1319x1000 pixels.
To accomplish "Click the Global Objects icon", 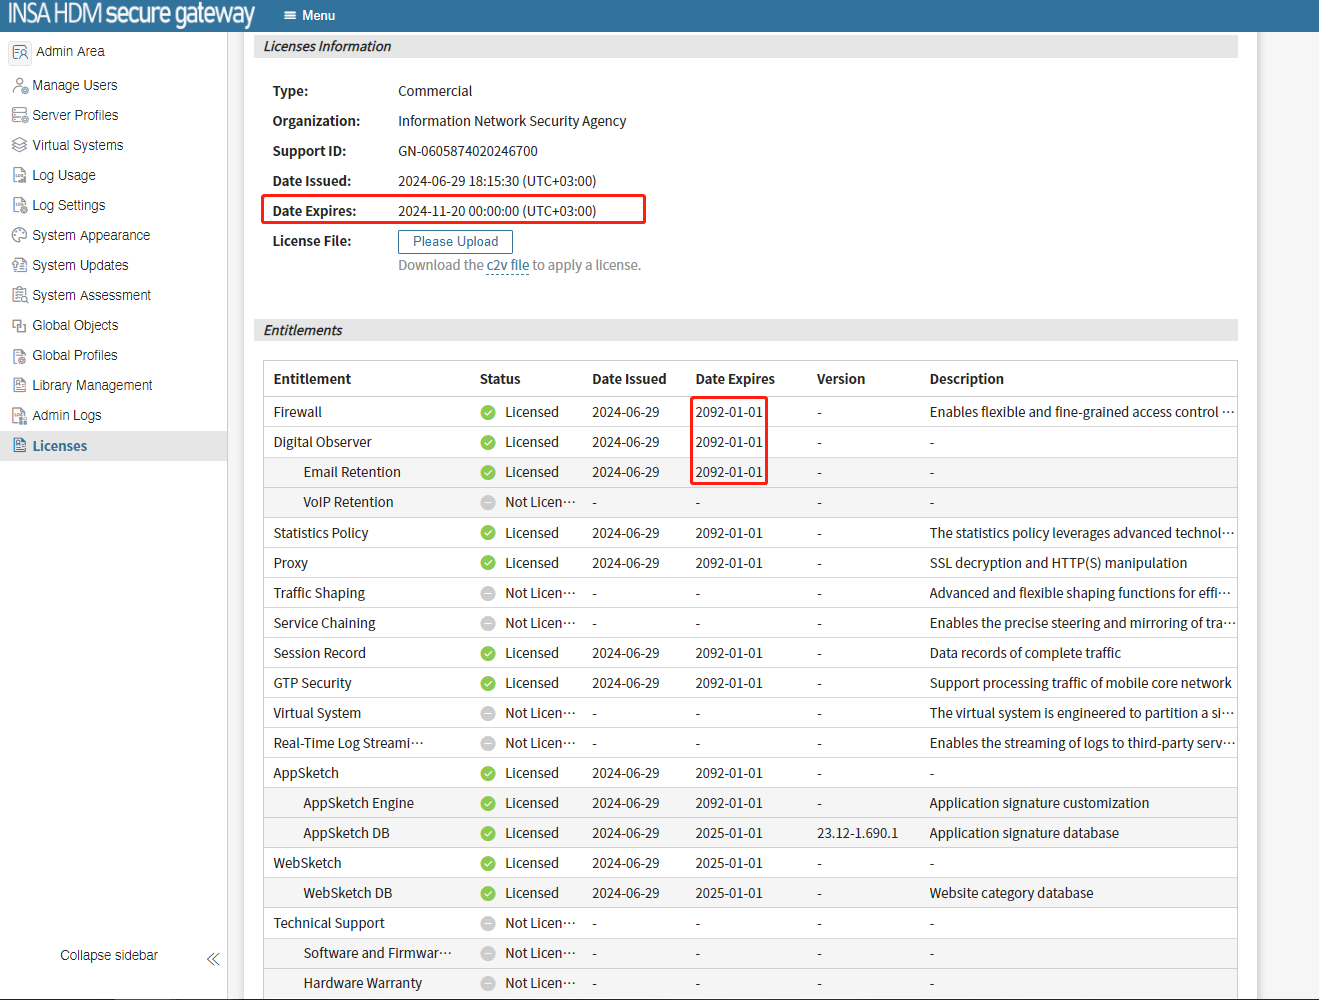I will [19, 325].
